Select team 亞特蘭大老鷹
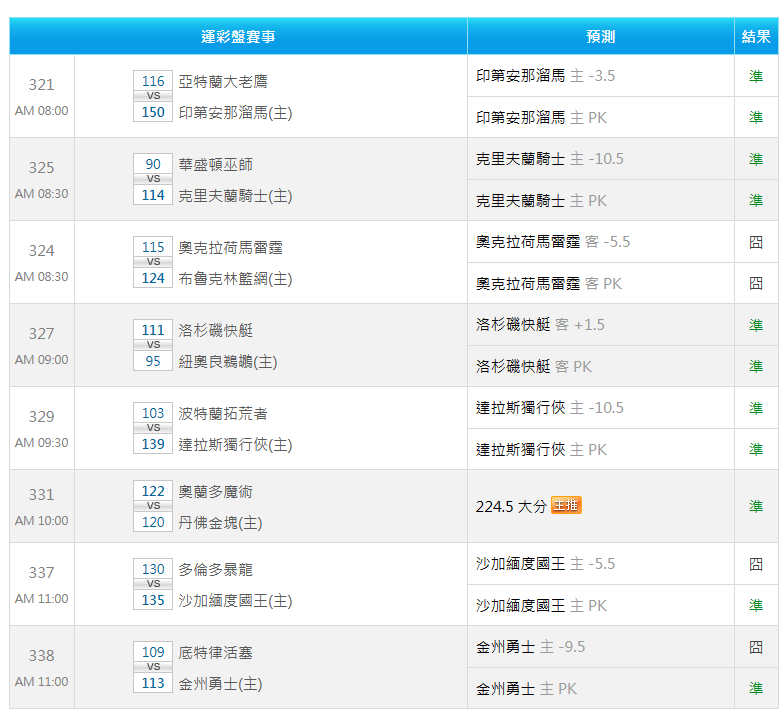The width and height of the screenshot is (784, 724). [223, 81]
